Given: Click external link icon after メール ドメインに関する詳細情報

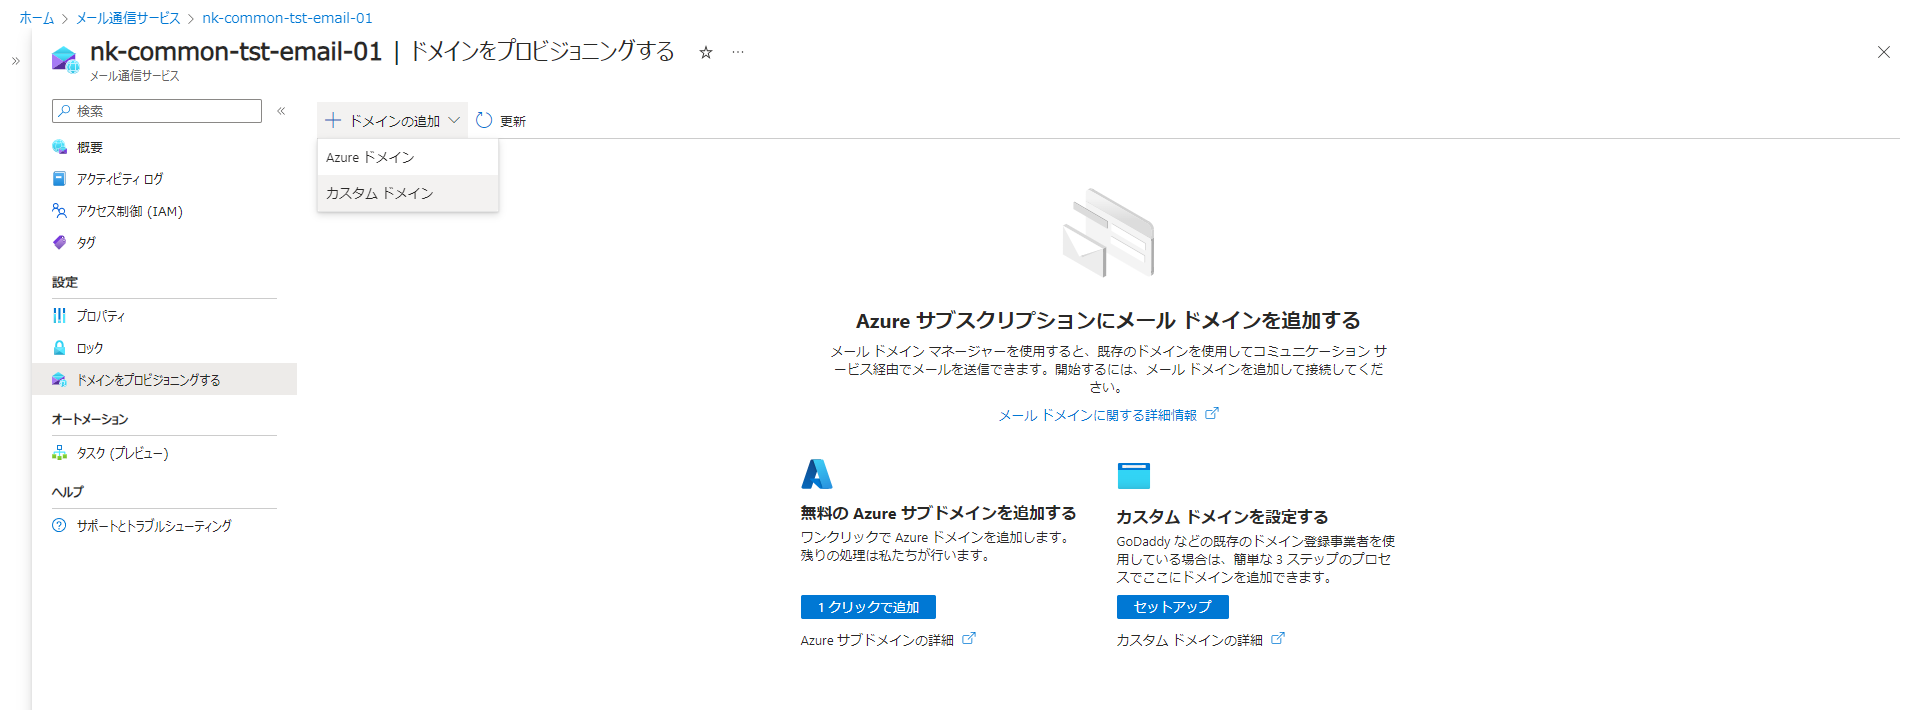Looking at the screenshot, I should [x=1212, y=413].
